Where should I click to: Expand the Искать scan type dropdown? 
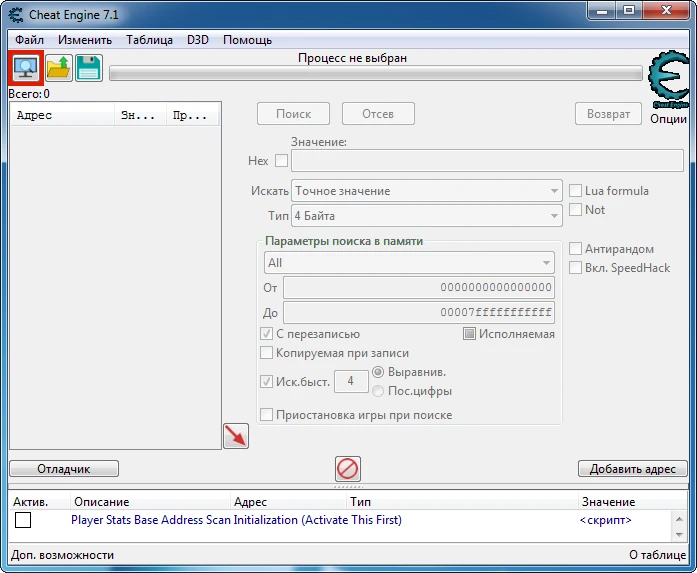(427, 191)
